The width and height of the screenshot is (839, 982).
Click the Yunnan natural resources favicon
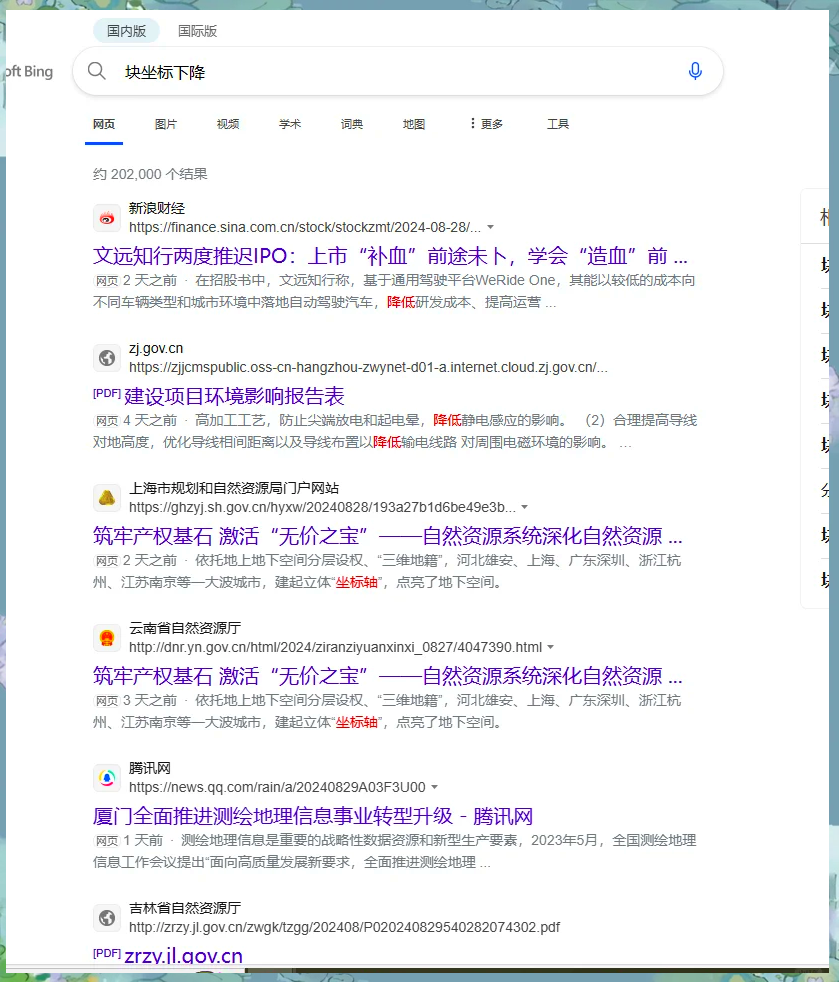pyautogui.click(x=107, y=638)
